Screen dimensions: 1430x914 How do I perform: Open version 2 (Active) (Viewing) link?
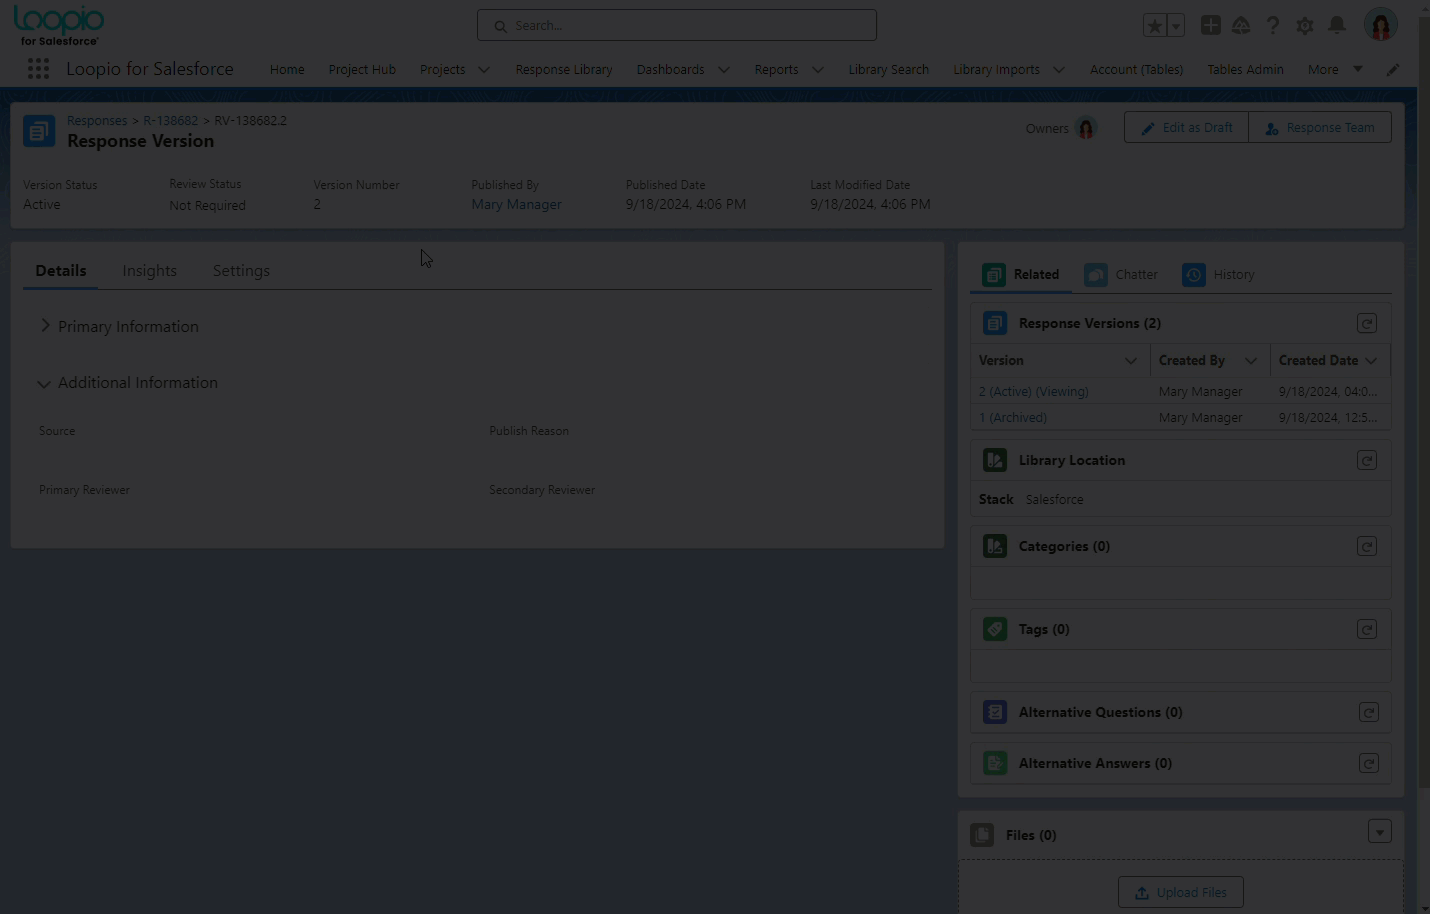click(x=1033, y=392)
